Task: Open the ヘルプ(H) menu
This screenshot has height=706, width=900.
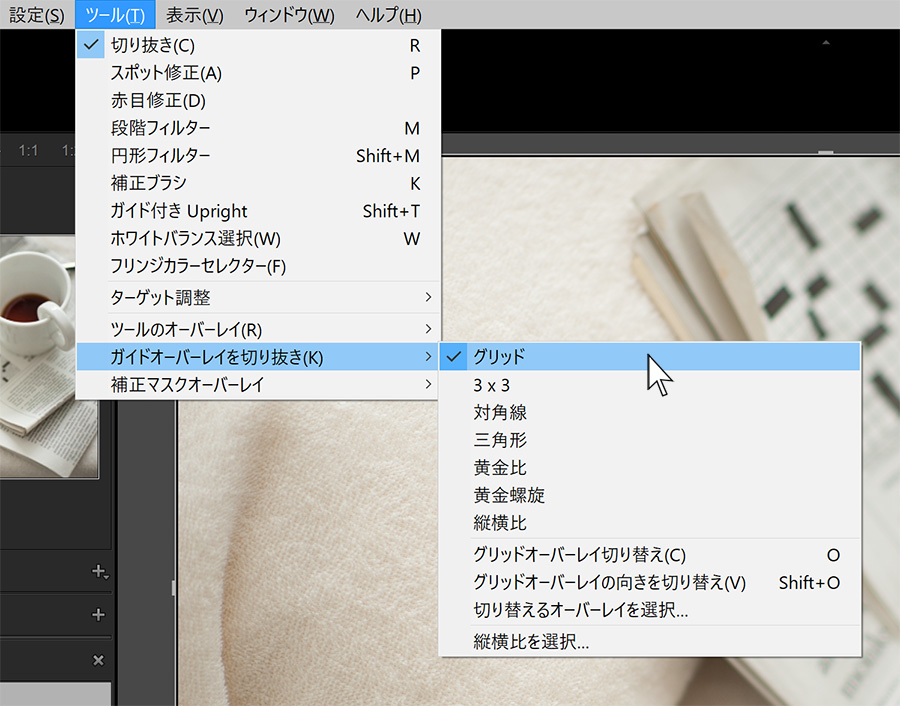Action: [388, 15]
